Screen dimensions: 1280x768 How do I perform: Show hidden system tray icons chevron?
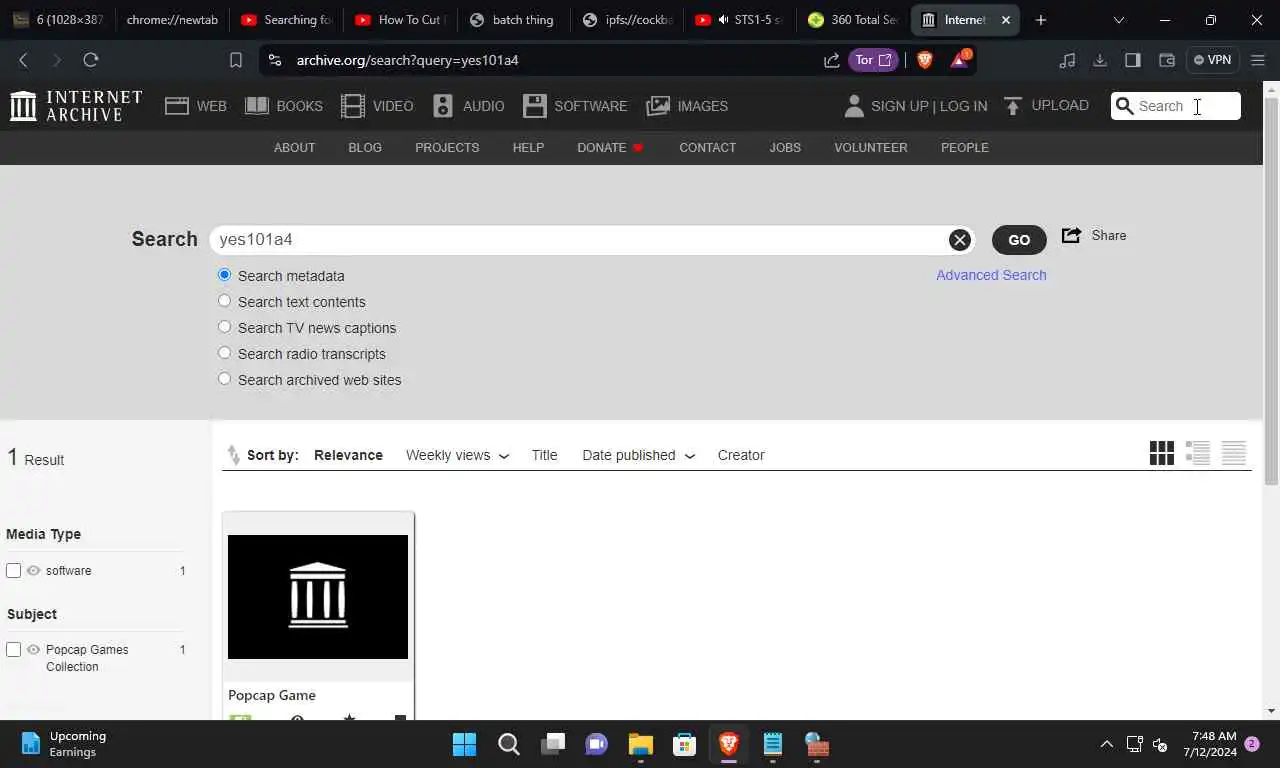[1106, 744]
